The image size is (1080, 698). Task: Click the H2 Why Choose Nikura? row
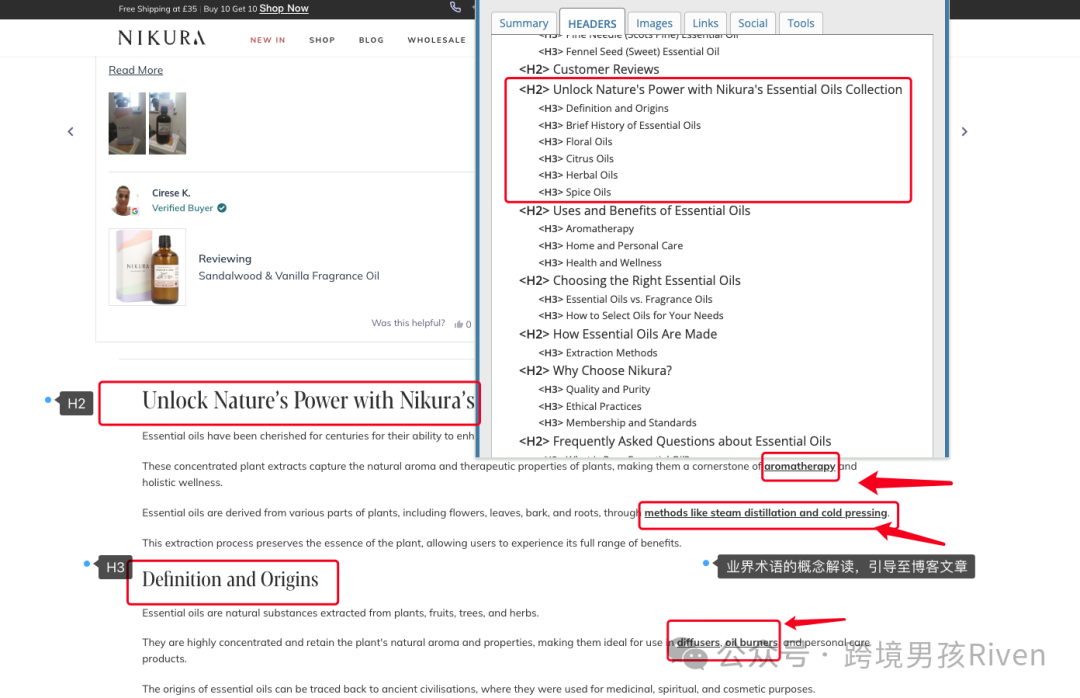tap(595, 371)
